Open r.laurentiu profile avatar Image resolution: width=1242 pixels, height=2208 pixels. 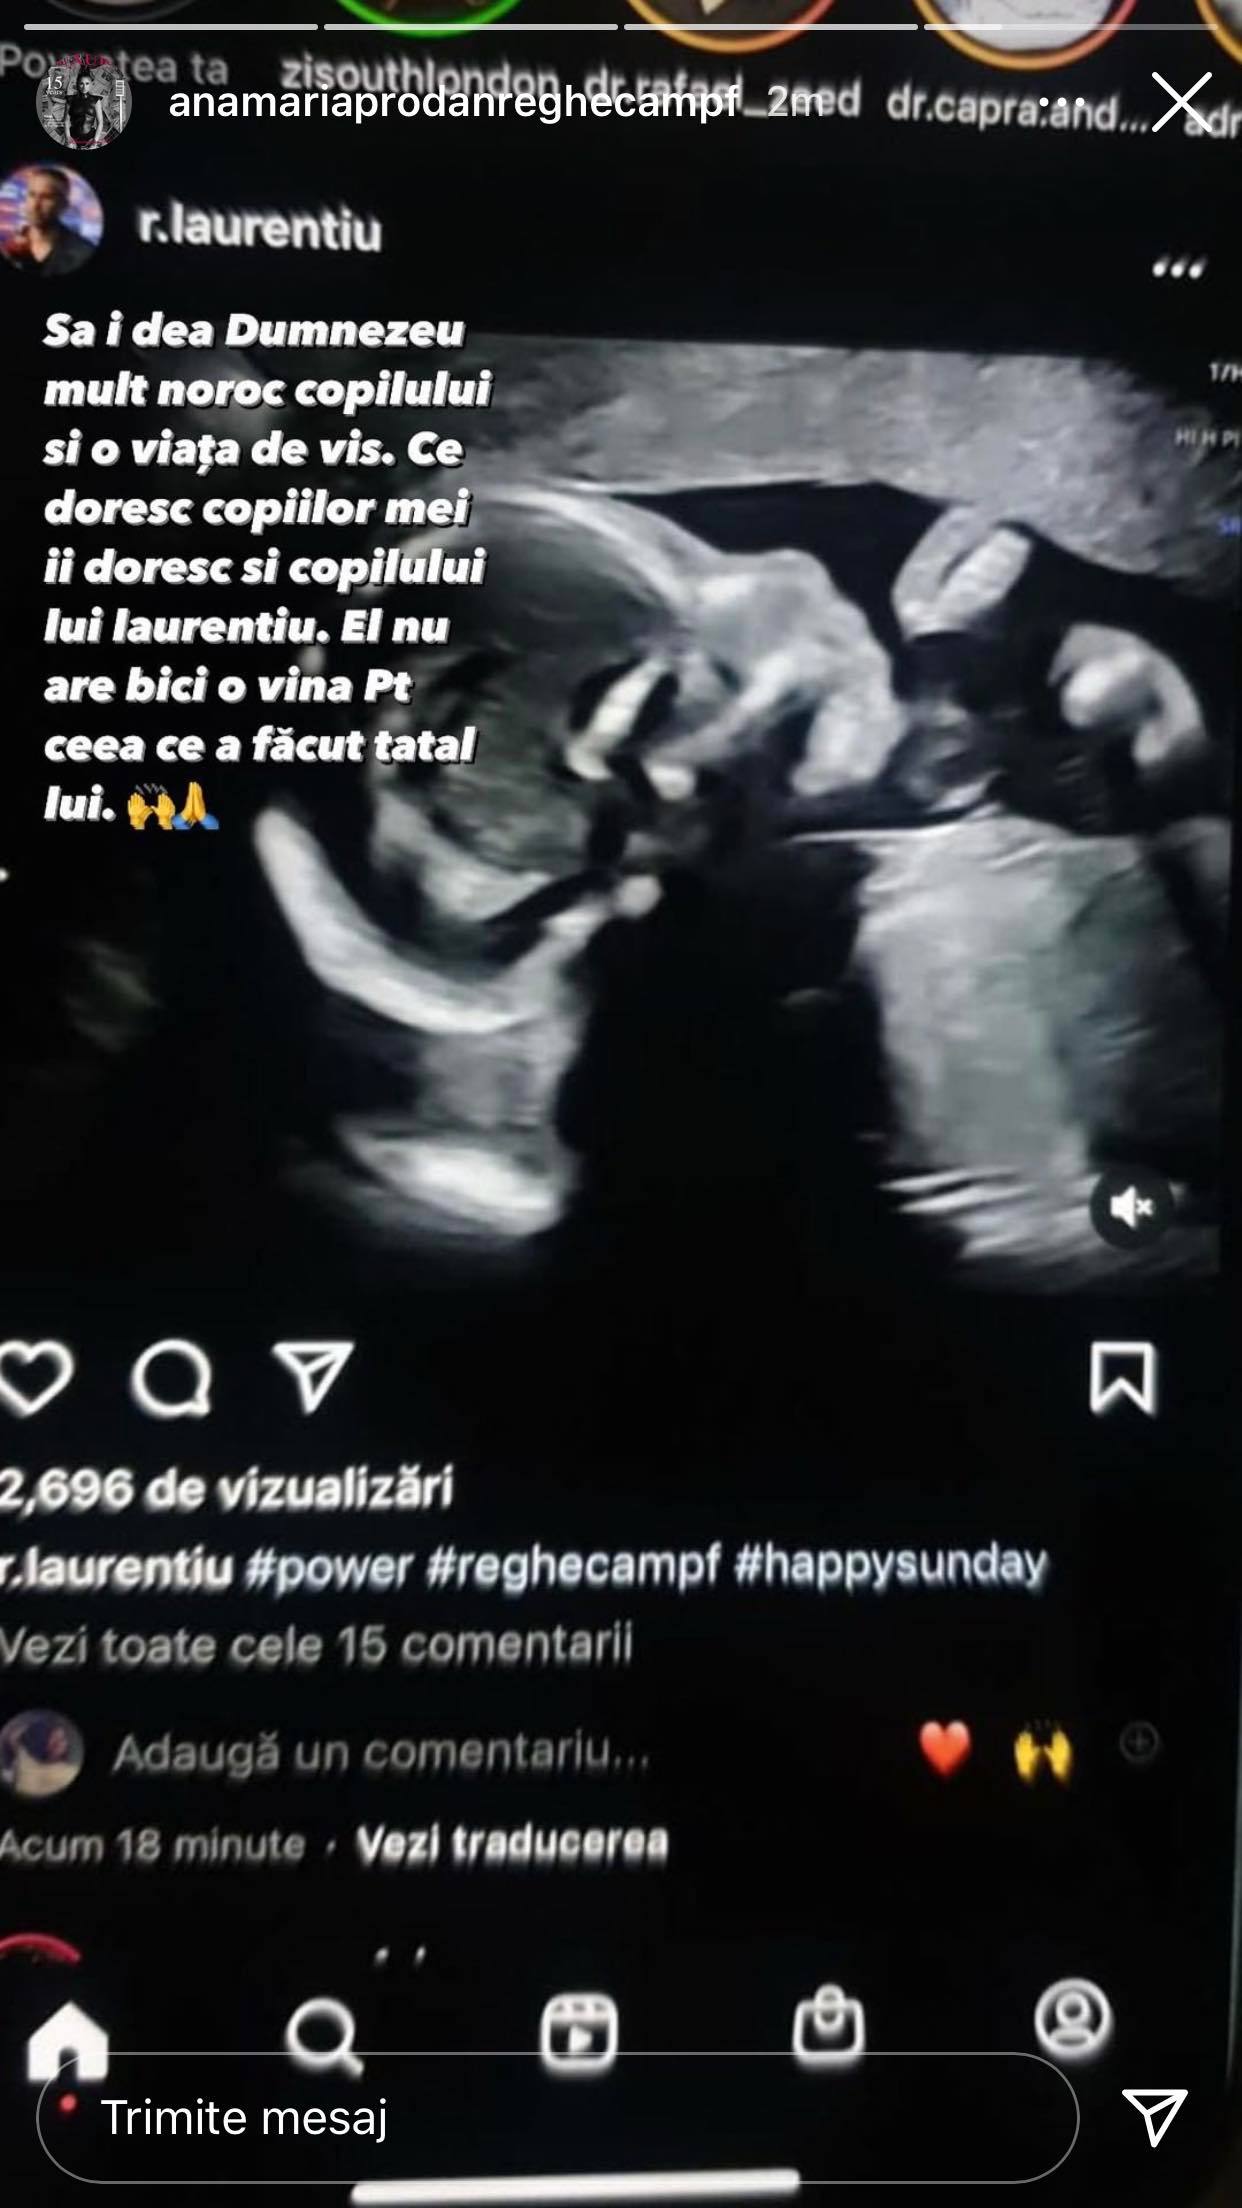pos(50,220)
